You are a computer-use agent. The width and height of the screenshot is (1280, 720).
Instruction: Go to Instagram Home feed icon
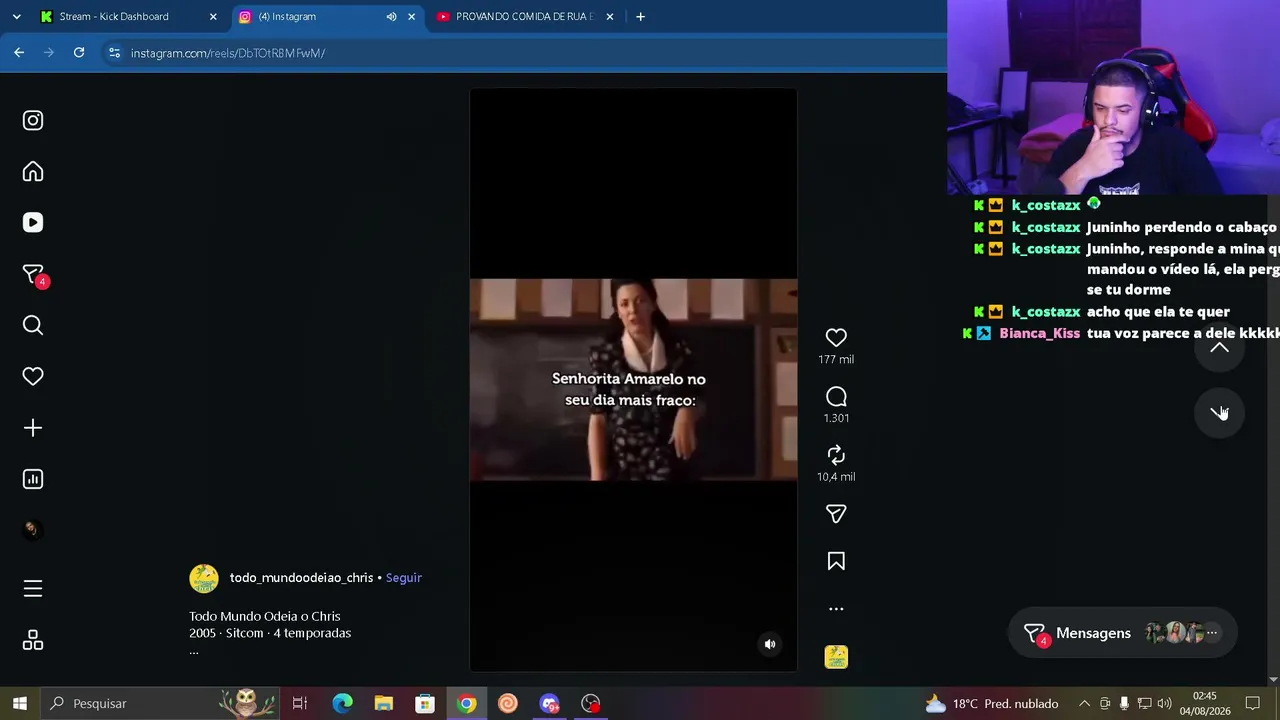click(33, 172)
